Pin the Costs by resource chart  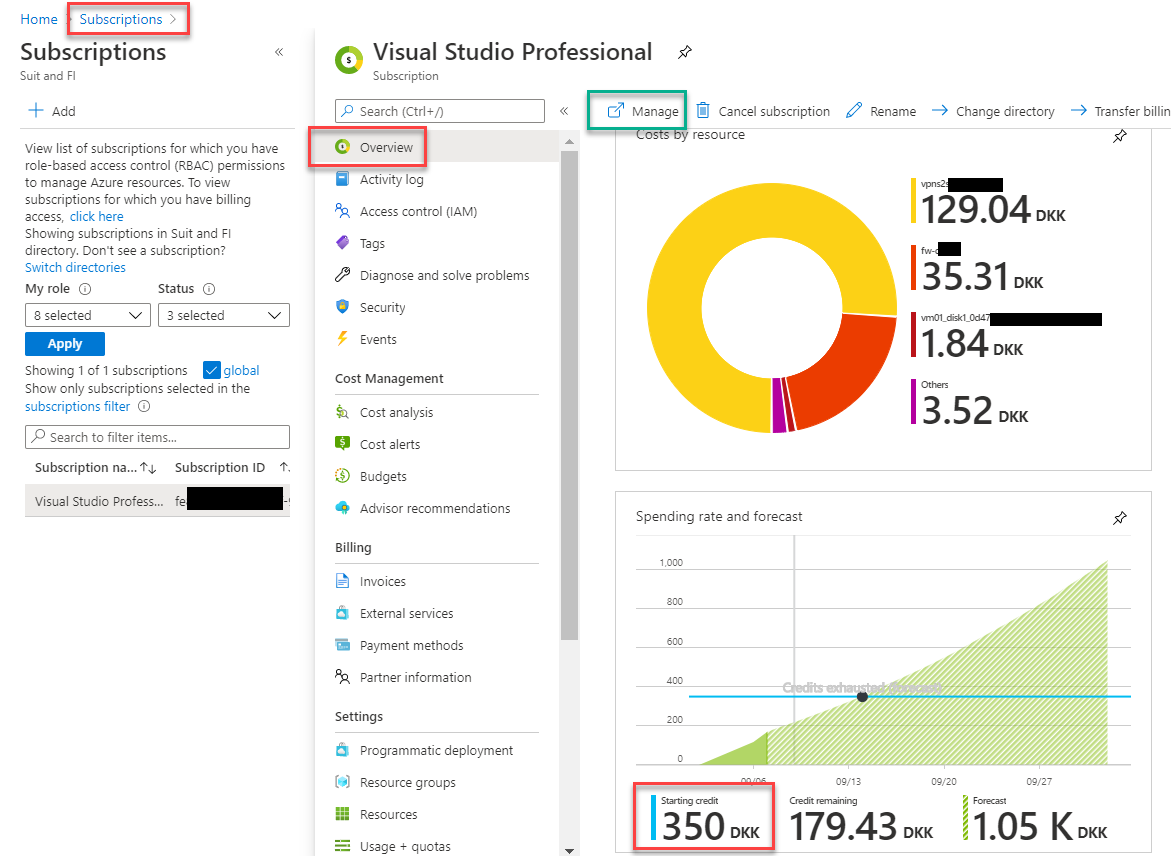(x=1120, y=136)
